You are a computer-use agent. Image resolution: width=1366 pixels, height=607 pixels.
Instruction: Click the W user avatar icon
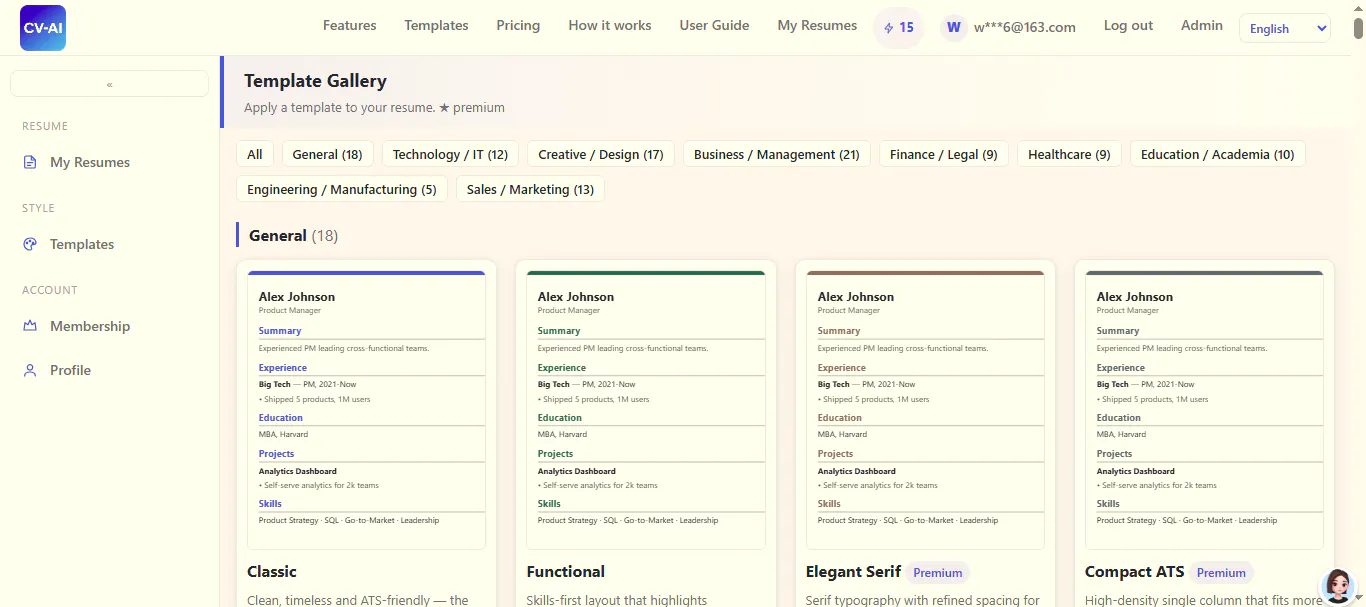pyautogui.click(x=953, y=28)
